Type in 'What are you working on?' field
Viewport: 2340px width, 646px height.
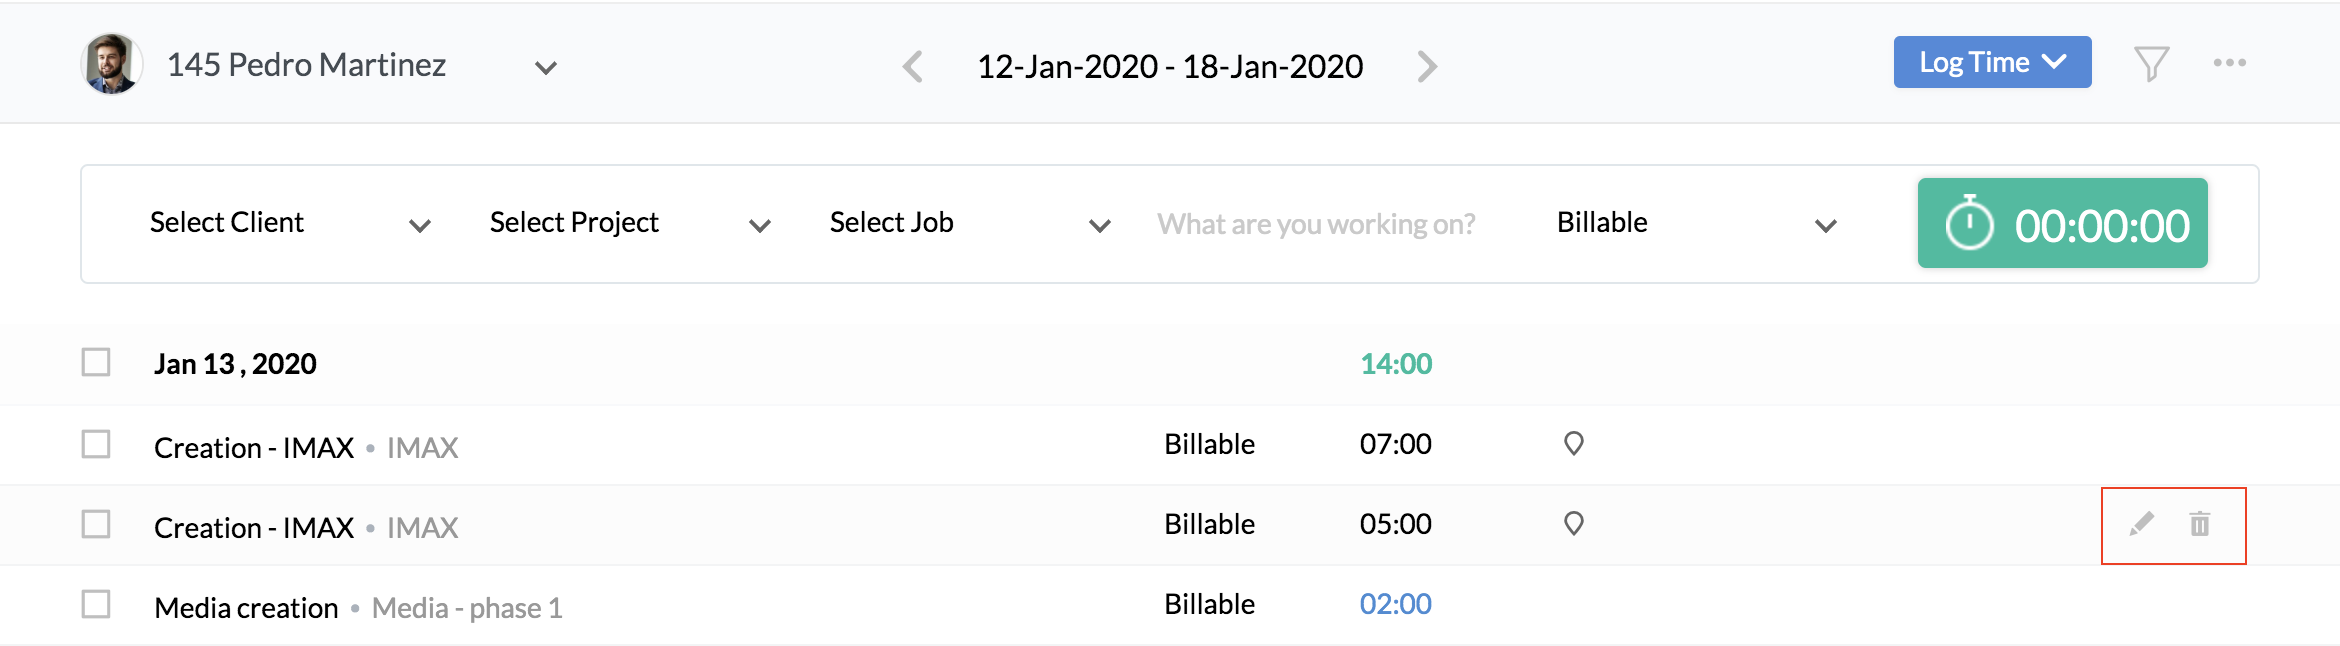click(1316, 224)
